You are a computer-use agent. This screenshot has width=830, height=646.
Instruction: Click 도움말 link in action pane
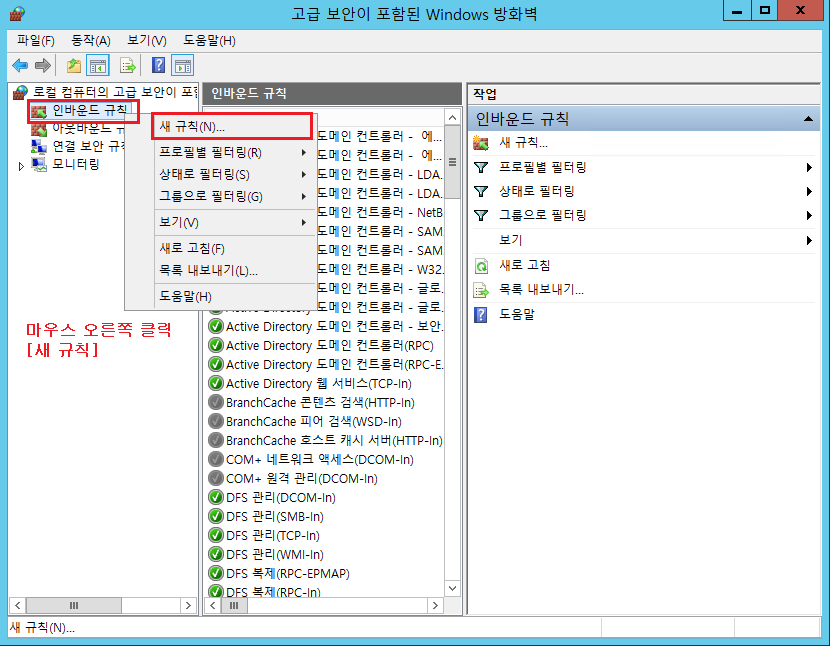517,314
